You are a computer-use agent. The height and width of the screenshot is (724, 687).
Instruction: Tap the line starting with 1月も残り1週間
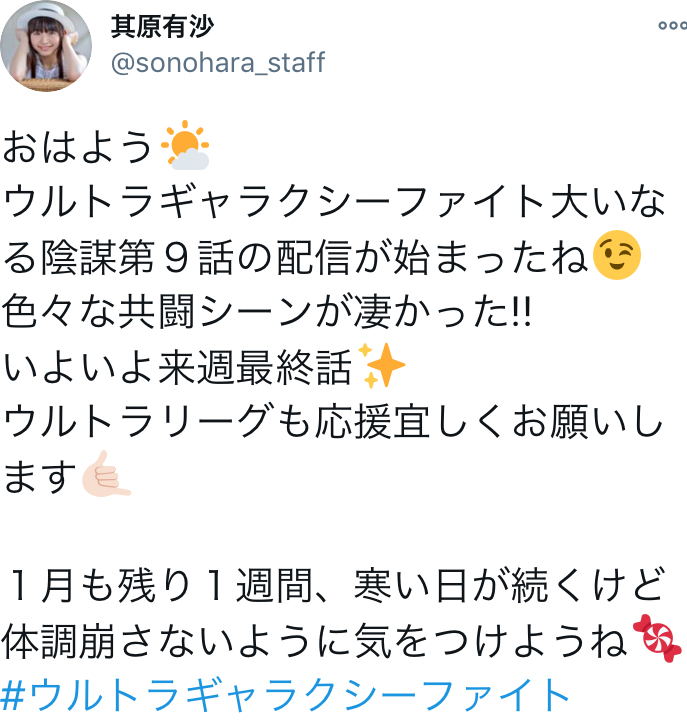pos(337,585)
